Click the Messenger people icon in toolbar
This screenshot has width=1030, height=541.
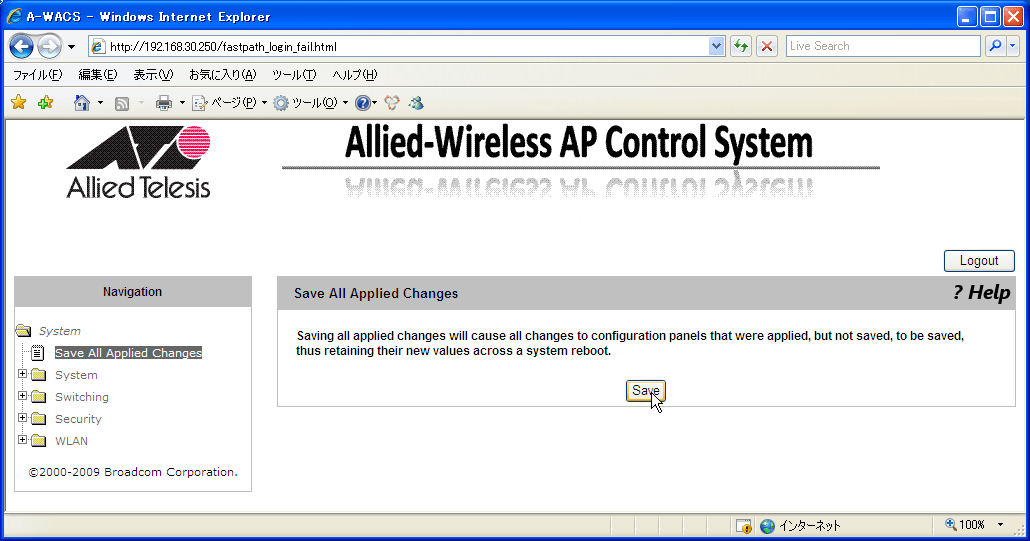pos(416,103)
